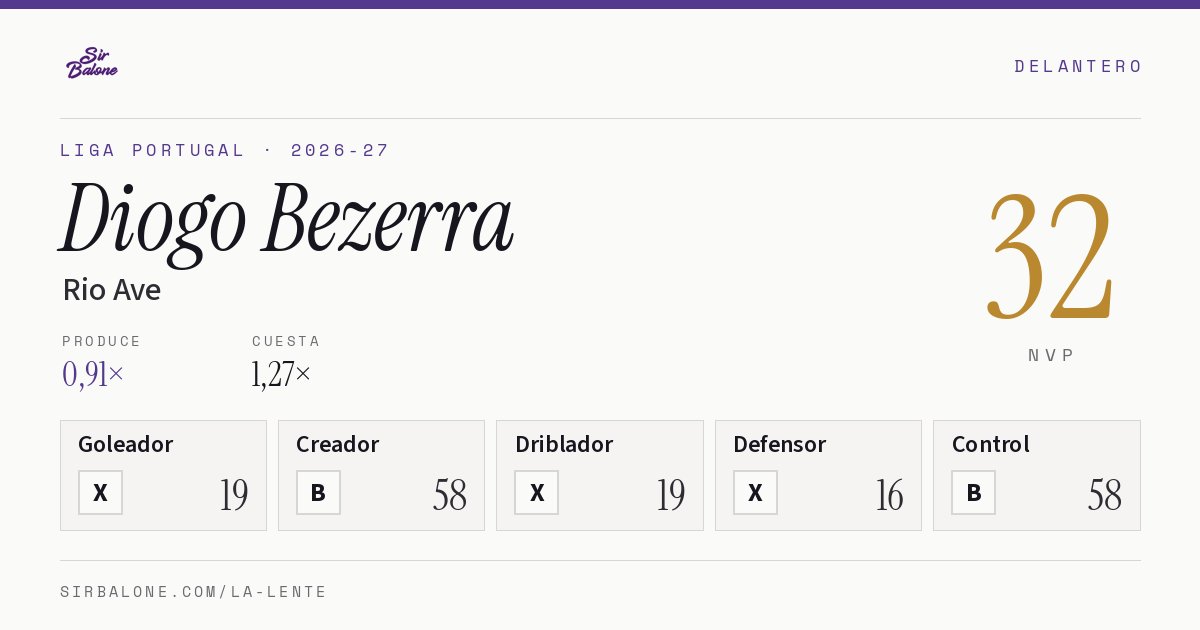Click the DELANTERO position label
This screenshot has width=1200, height=630.
[x=1078, y=66]
